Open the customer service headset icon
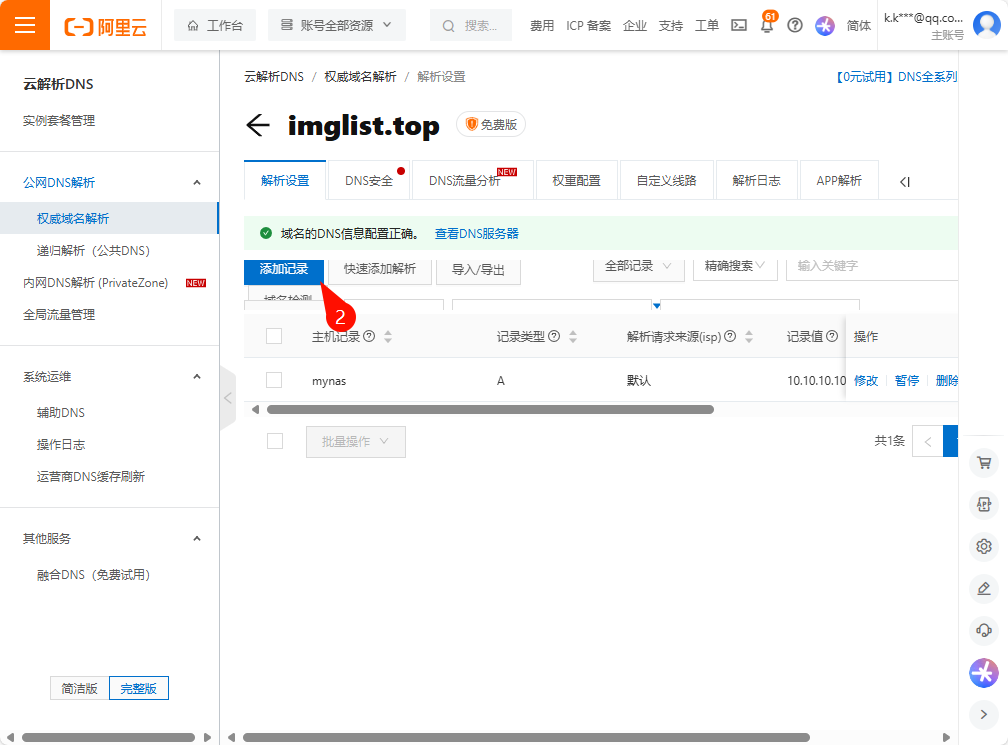The height and width of the screenshot is (745, 1008). (x=984, y=630)
